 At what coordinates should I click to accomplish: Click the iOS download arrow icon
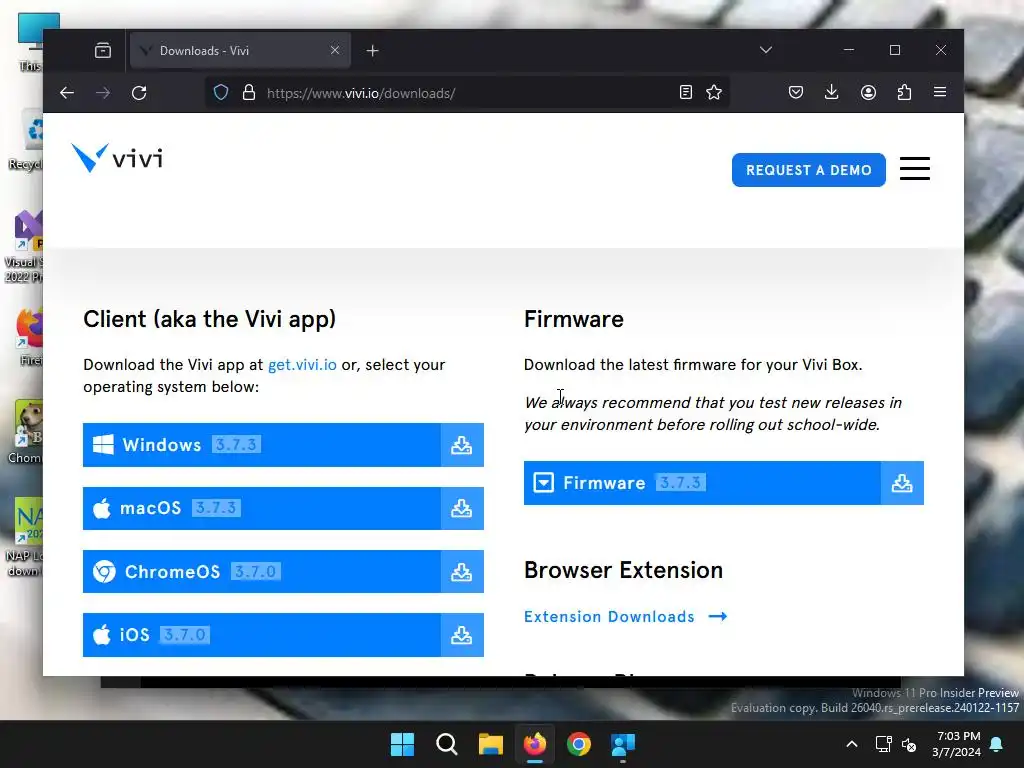(x=462, y=635)
